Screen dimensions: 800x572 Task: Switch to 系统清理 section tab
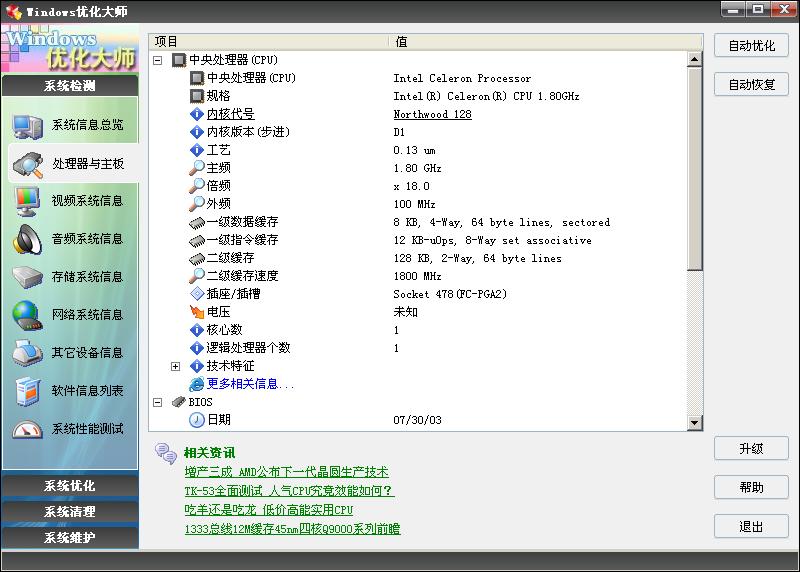70,512
